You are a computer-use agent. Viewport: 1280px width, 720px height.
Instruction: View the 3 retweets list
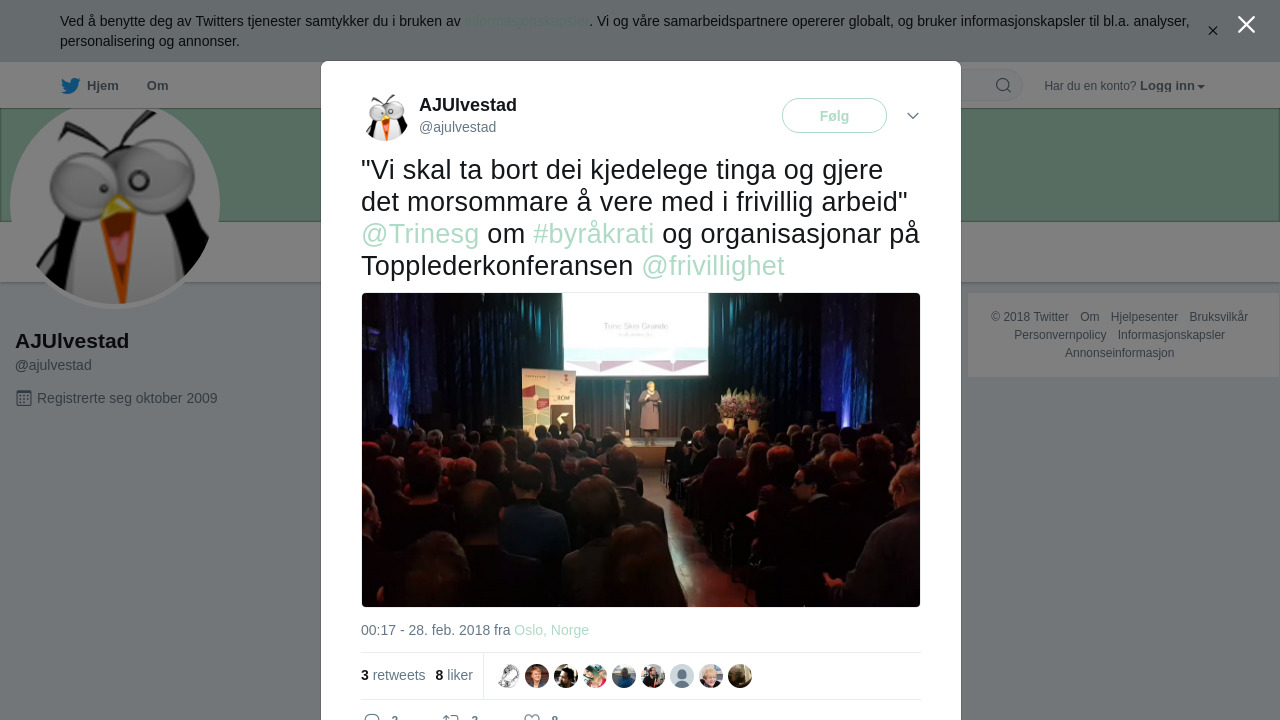(393, 675)
